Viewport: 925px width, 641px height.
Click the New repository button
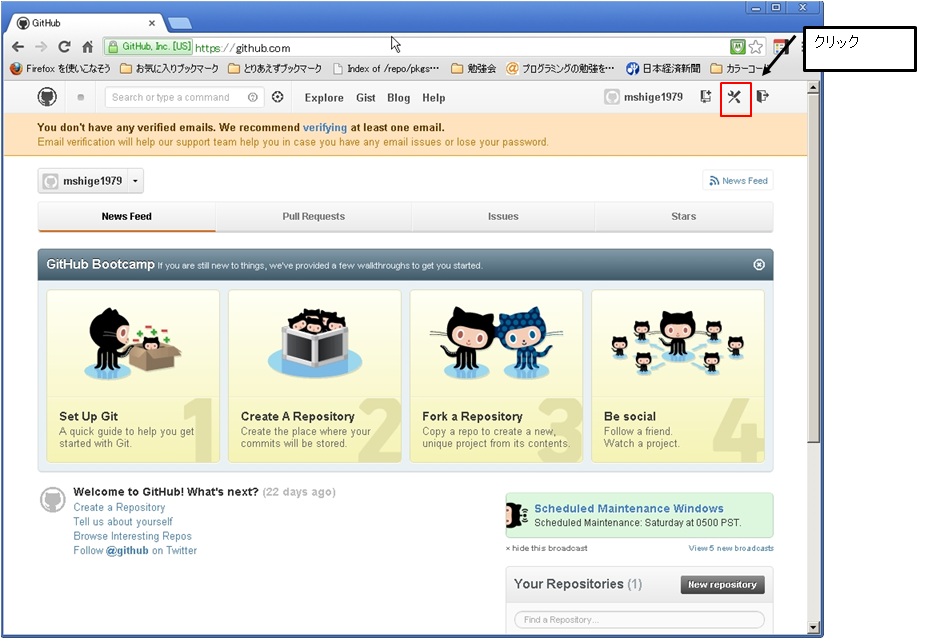coord(723,584)
